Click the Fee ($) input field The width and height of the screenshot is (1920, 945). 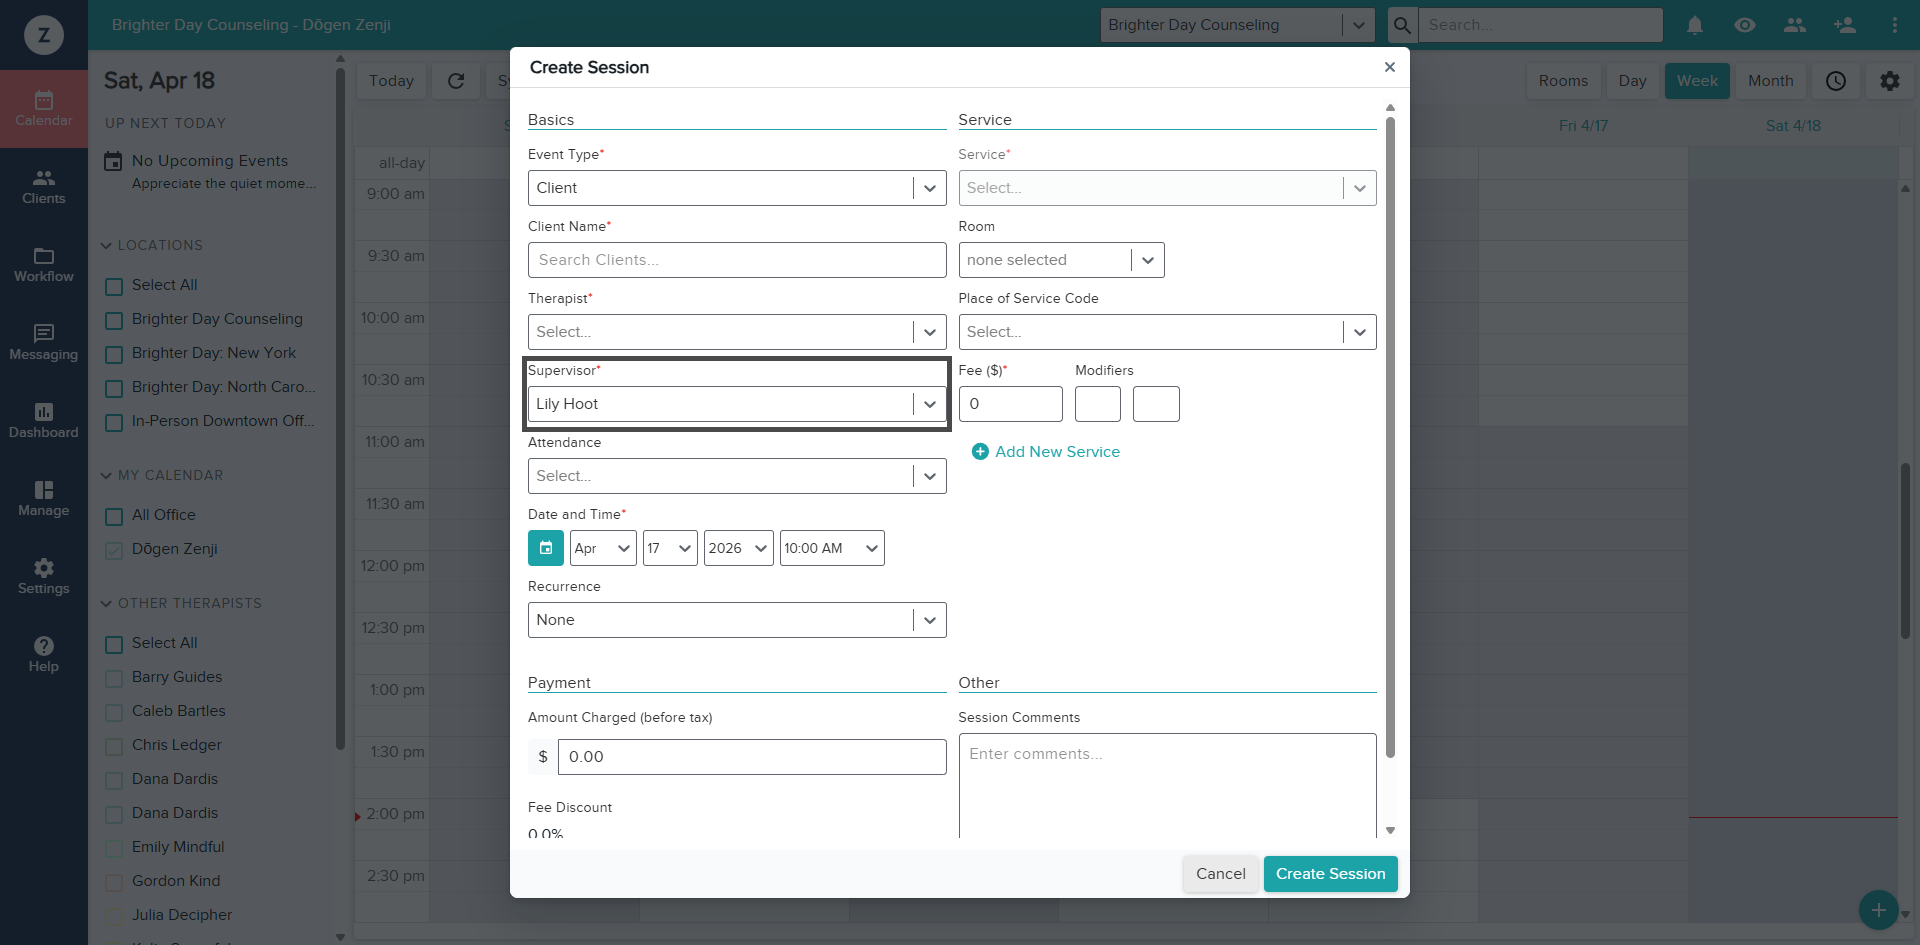point(1010,404)
